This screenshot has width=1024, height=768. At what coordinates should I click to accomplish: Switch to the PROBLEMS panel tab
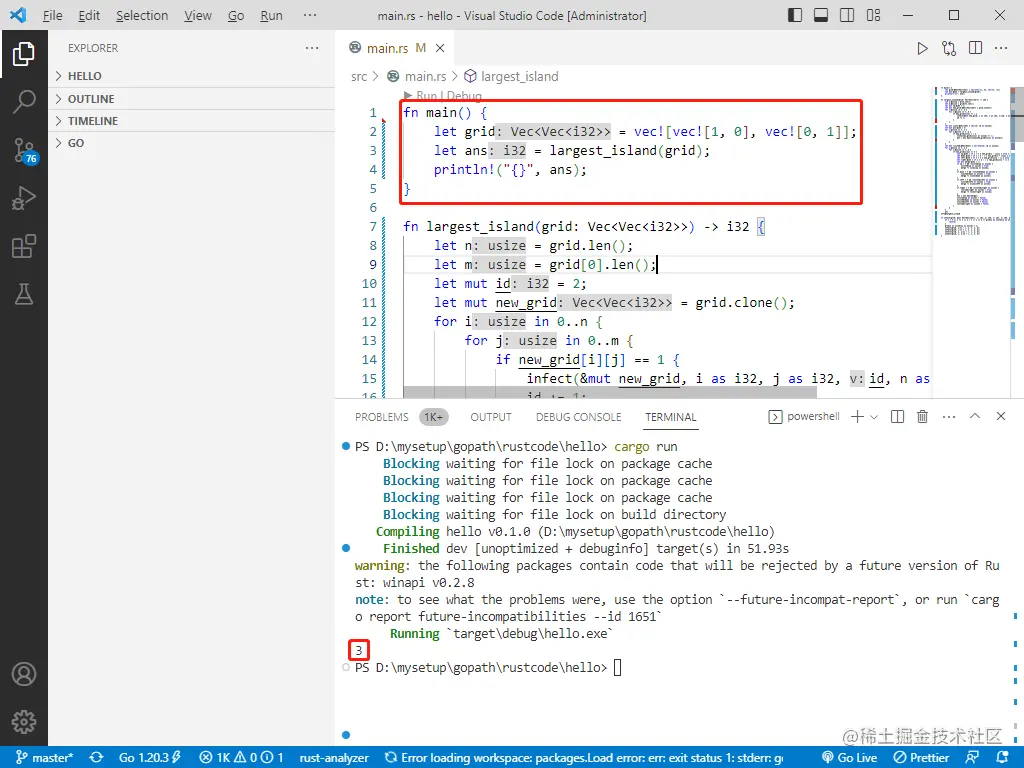pyautogui.click(x=381, y=417)
